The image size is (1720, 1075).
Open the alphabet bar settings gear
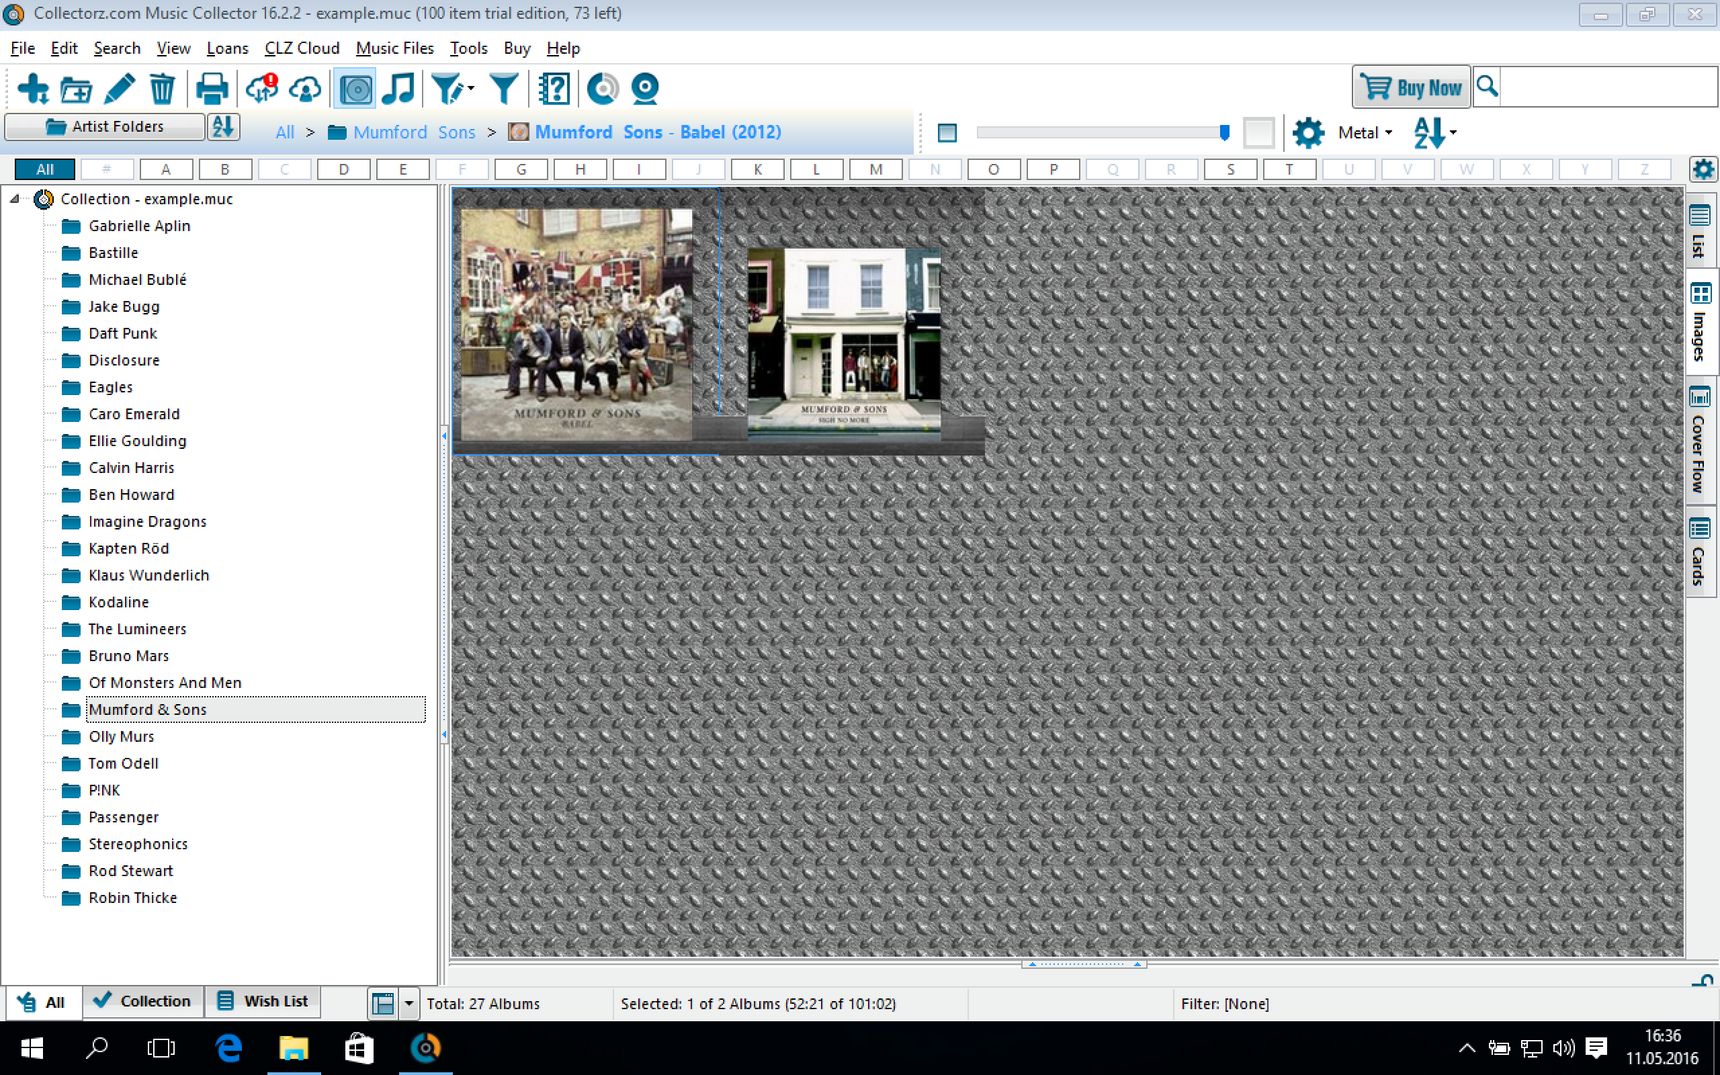coord(1703,169)
